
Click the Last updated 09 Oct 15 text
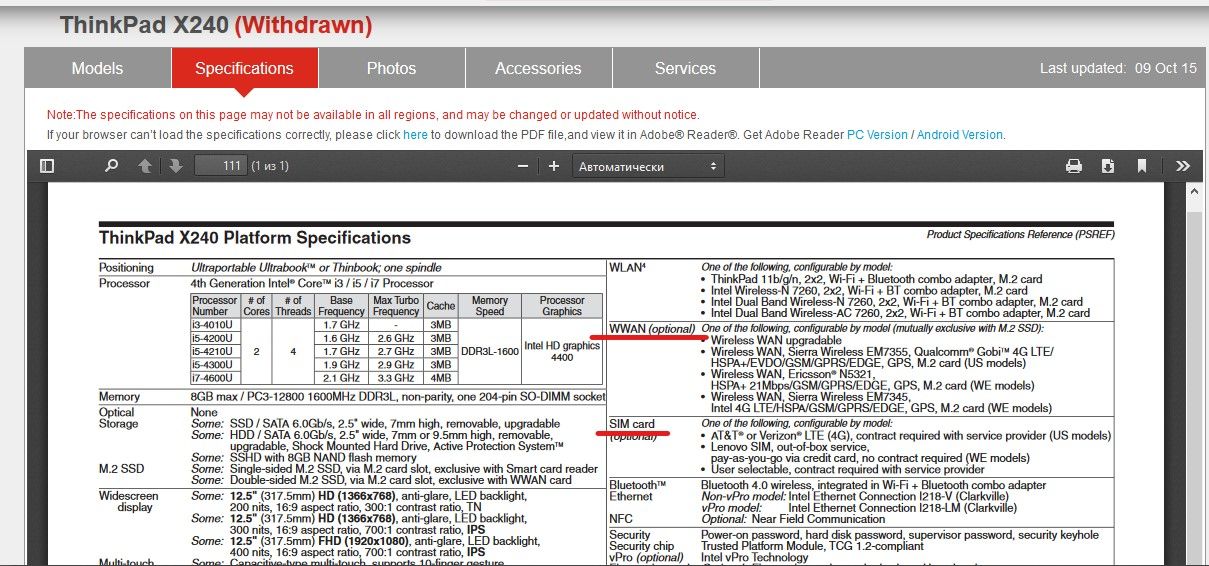pyautogui.click(x=1118, y=68)
